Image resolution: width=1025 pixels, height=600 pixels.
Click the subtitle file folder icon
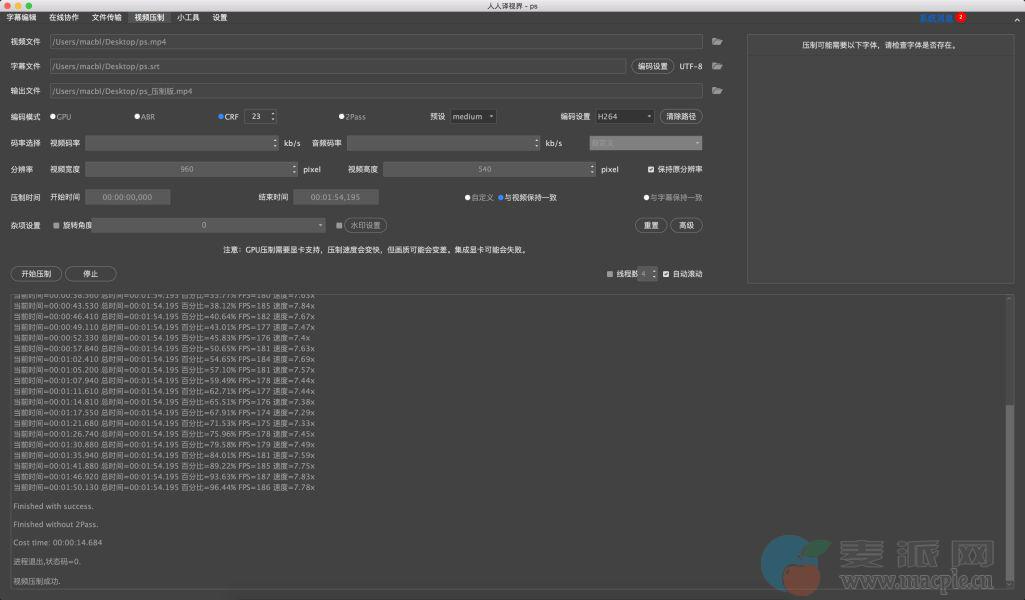pos(717,66)
